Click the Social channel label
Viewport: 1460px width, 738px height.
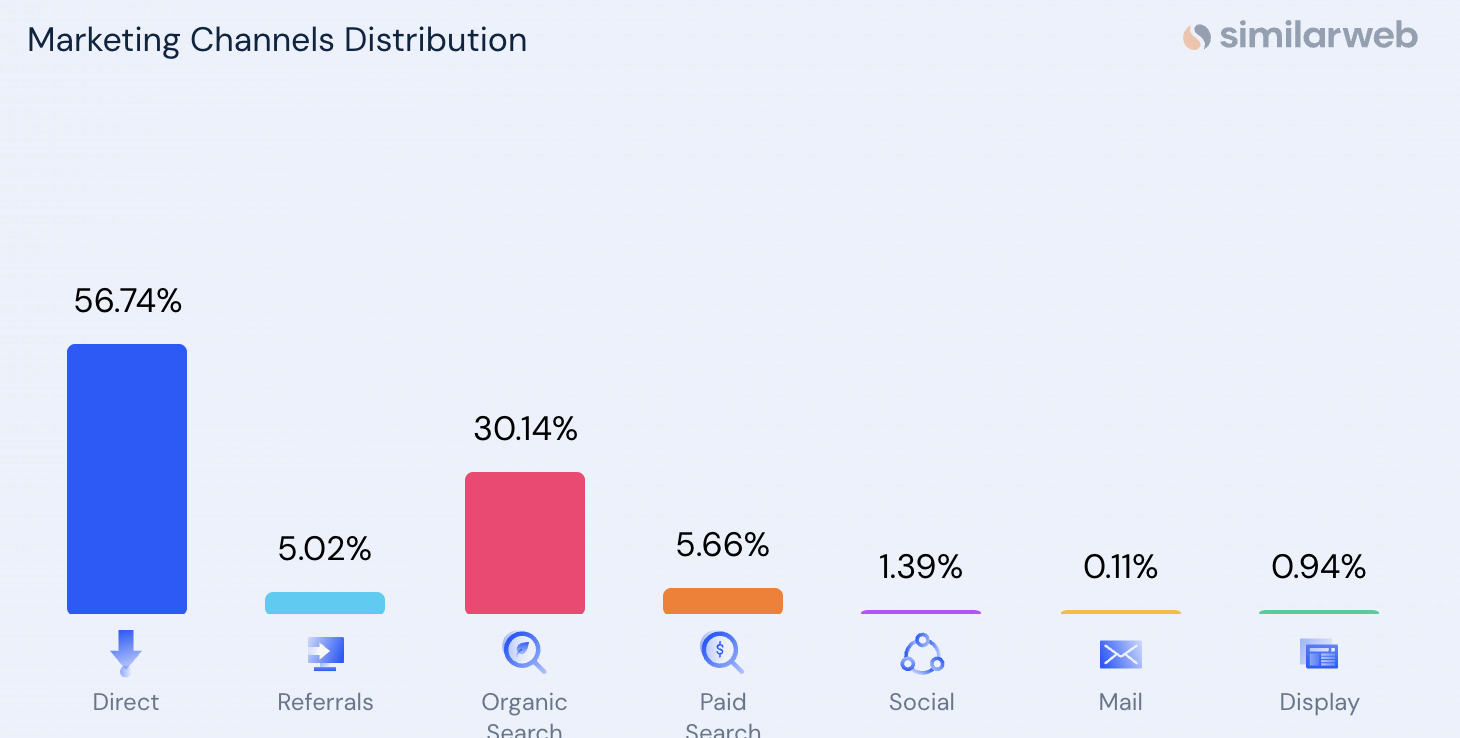pos(922,702)
